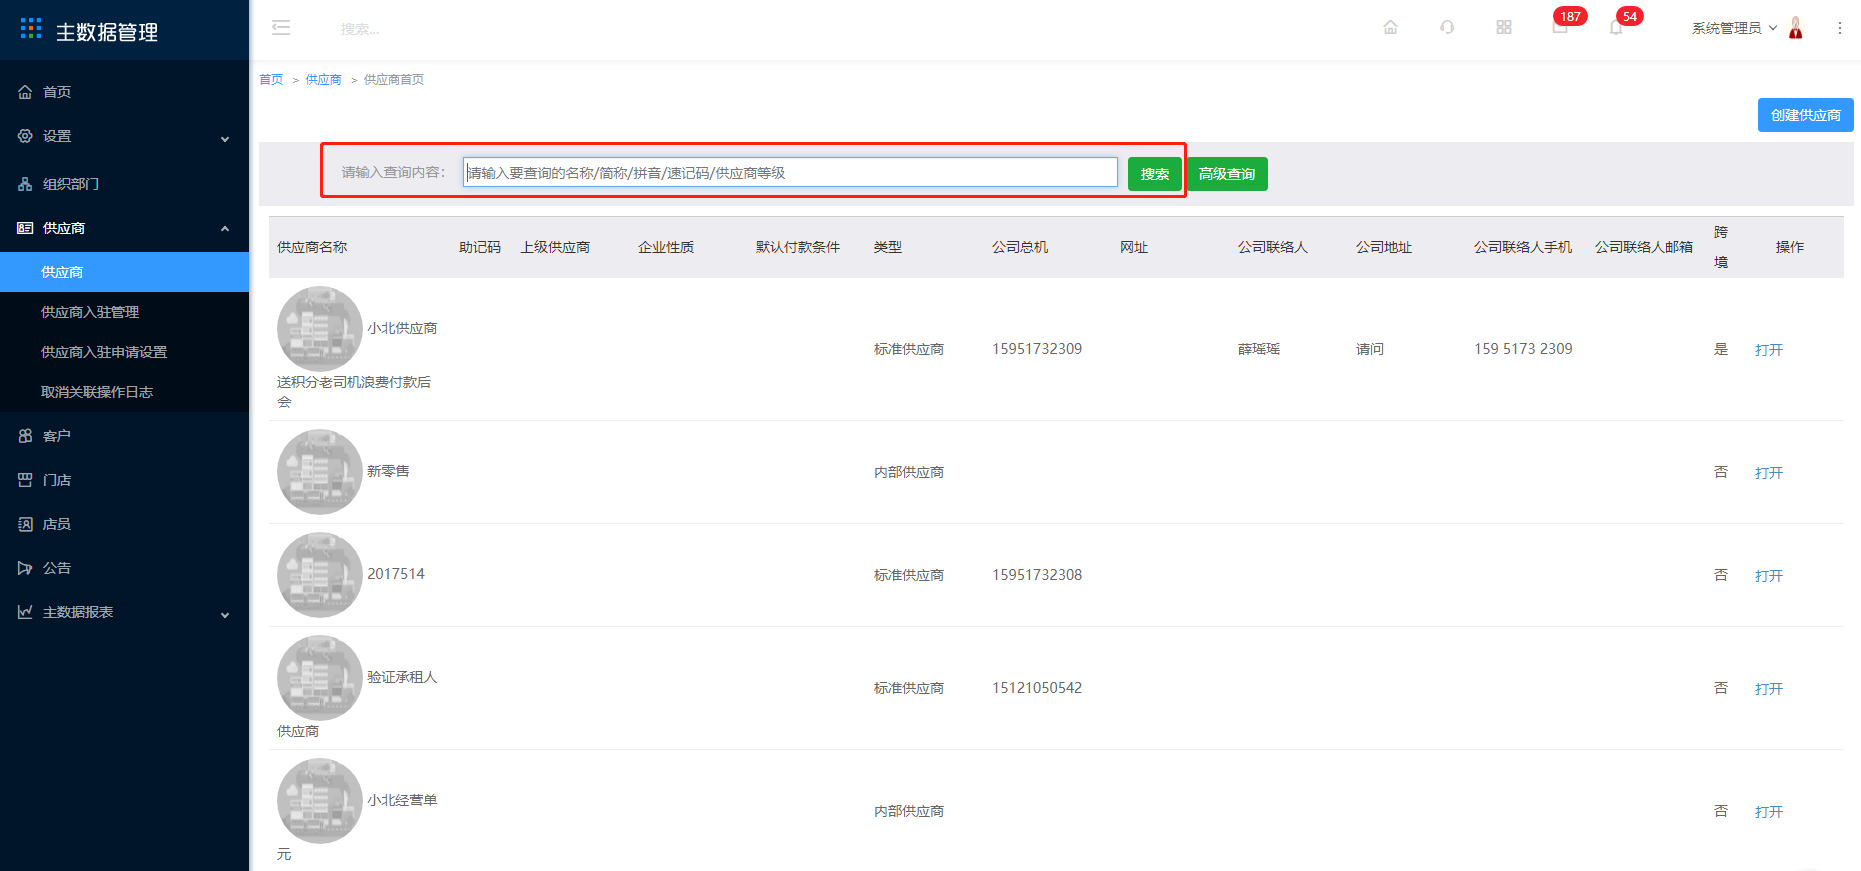
Task: Click the 验证承租人 avatar thumbnail
Action: 319,678
